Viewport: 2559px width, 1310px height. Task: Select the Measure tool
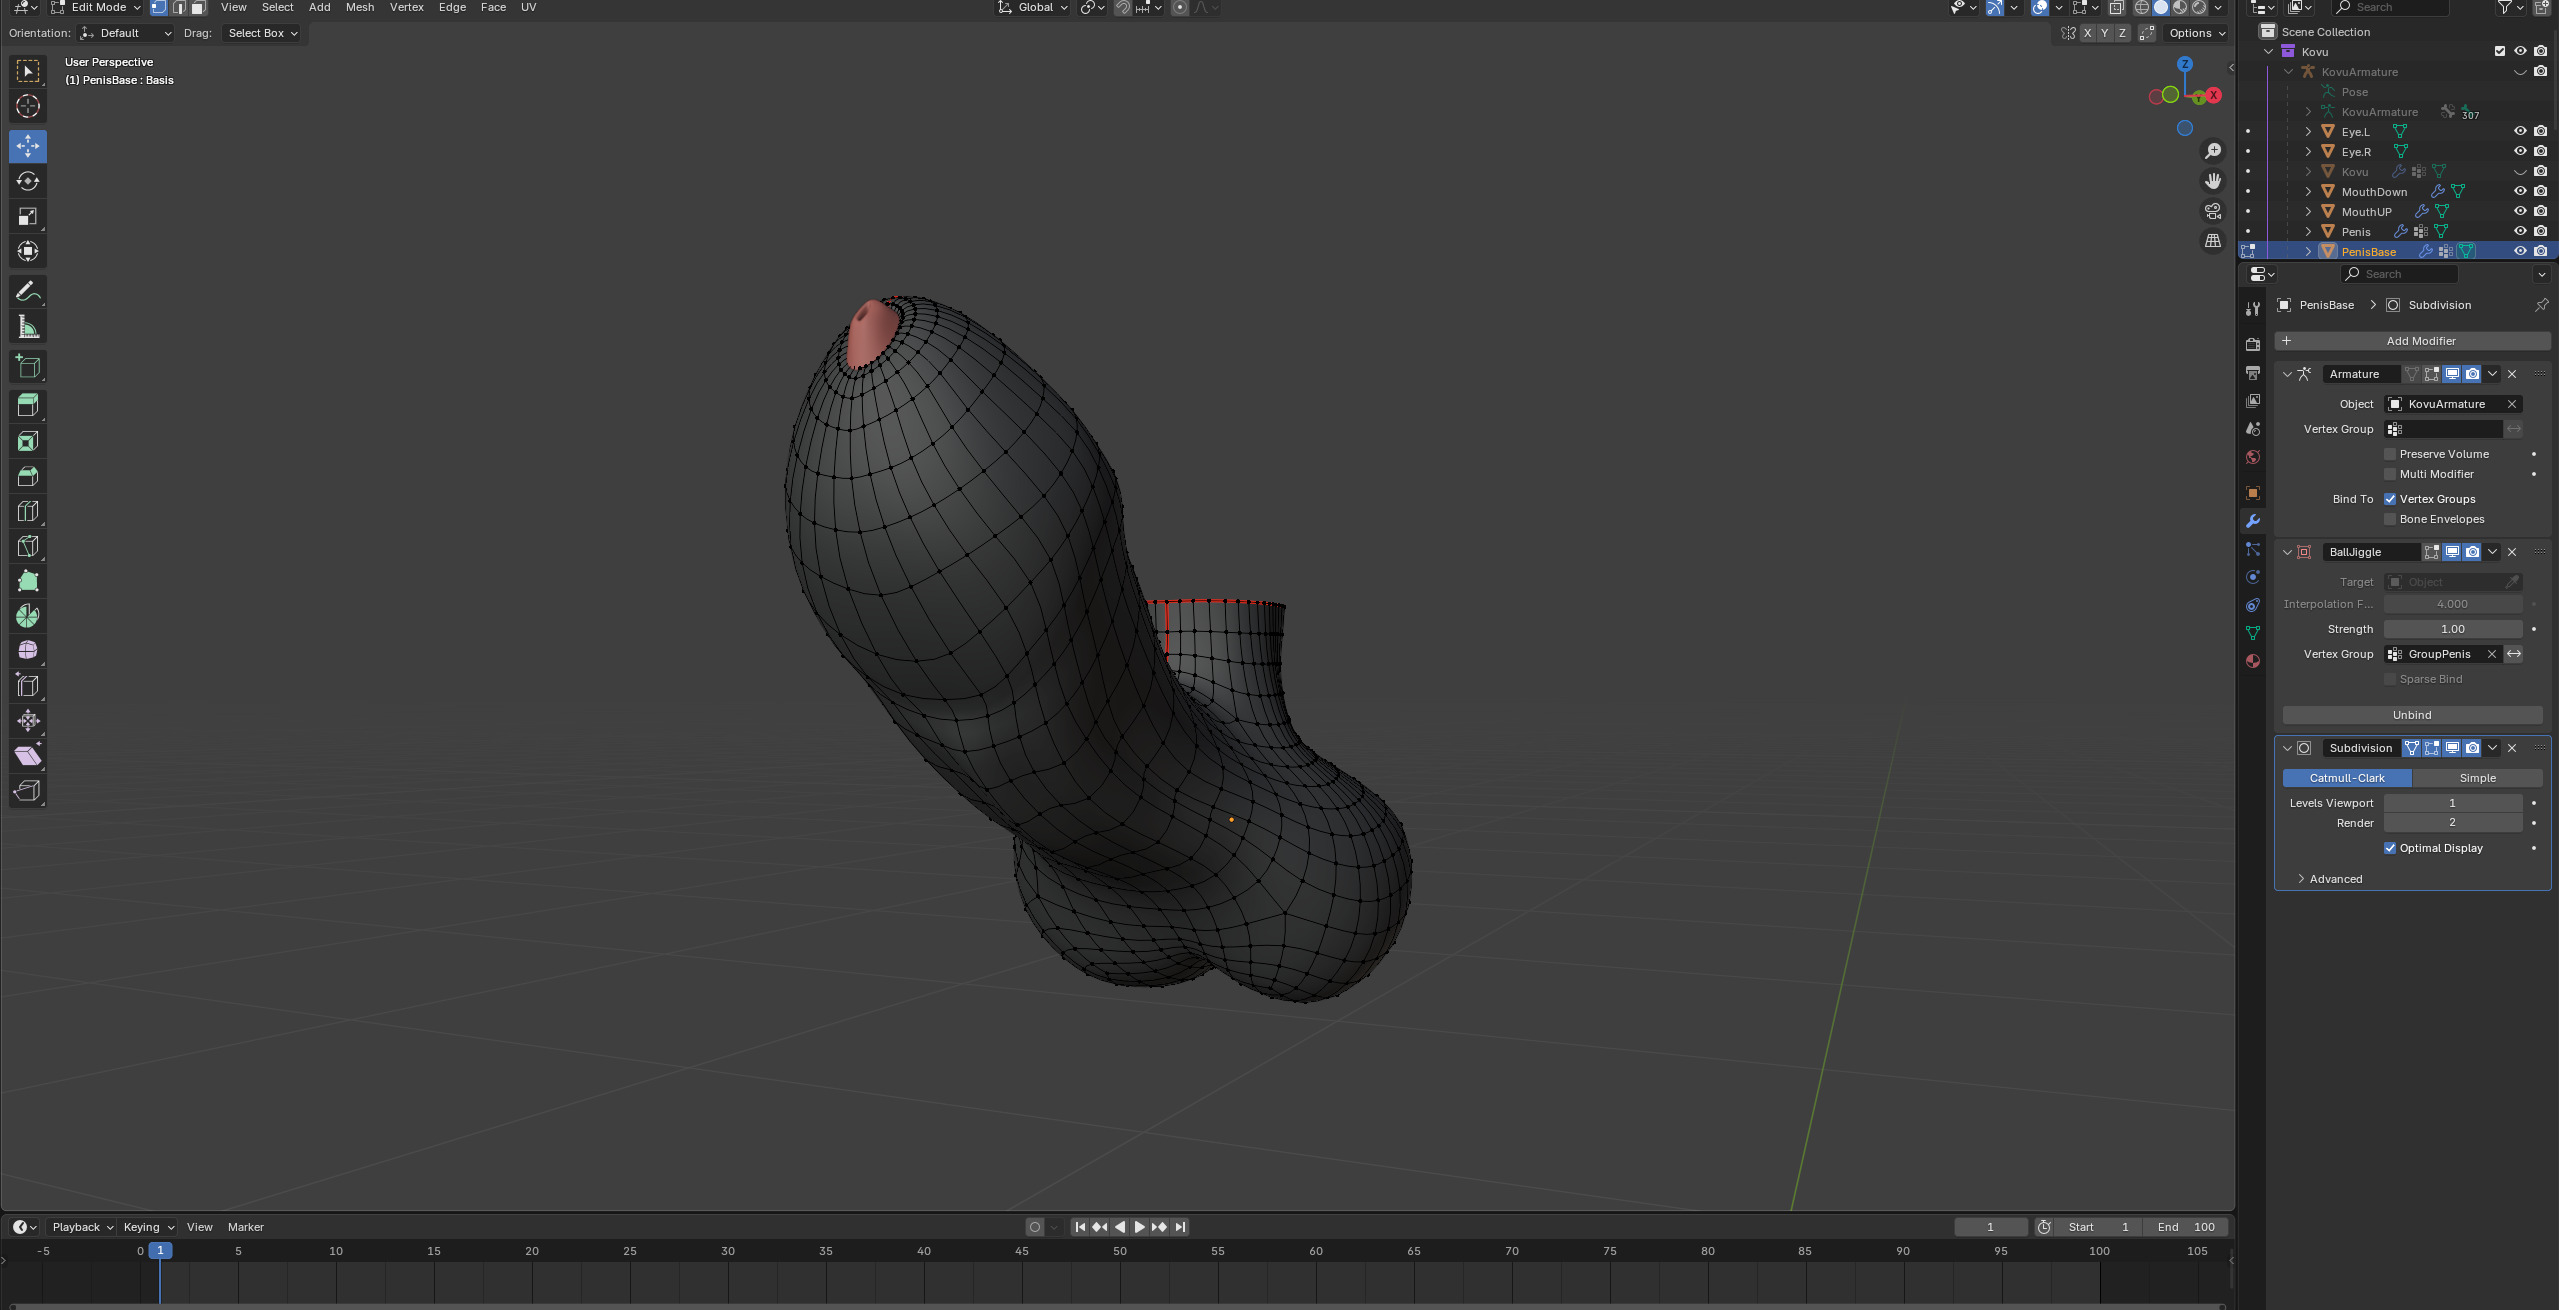click(x=28, y=327)
